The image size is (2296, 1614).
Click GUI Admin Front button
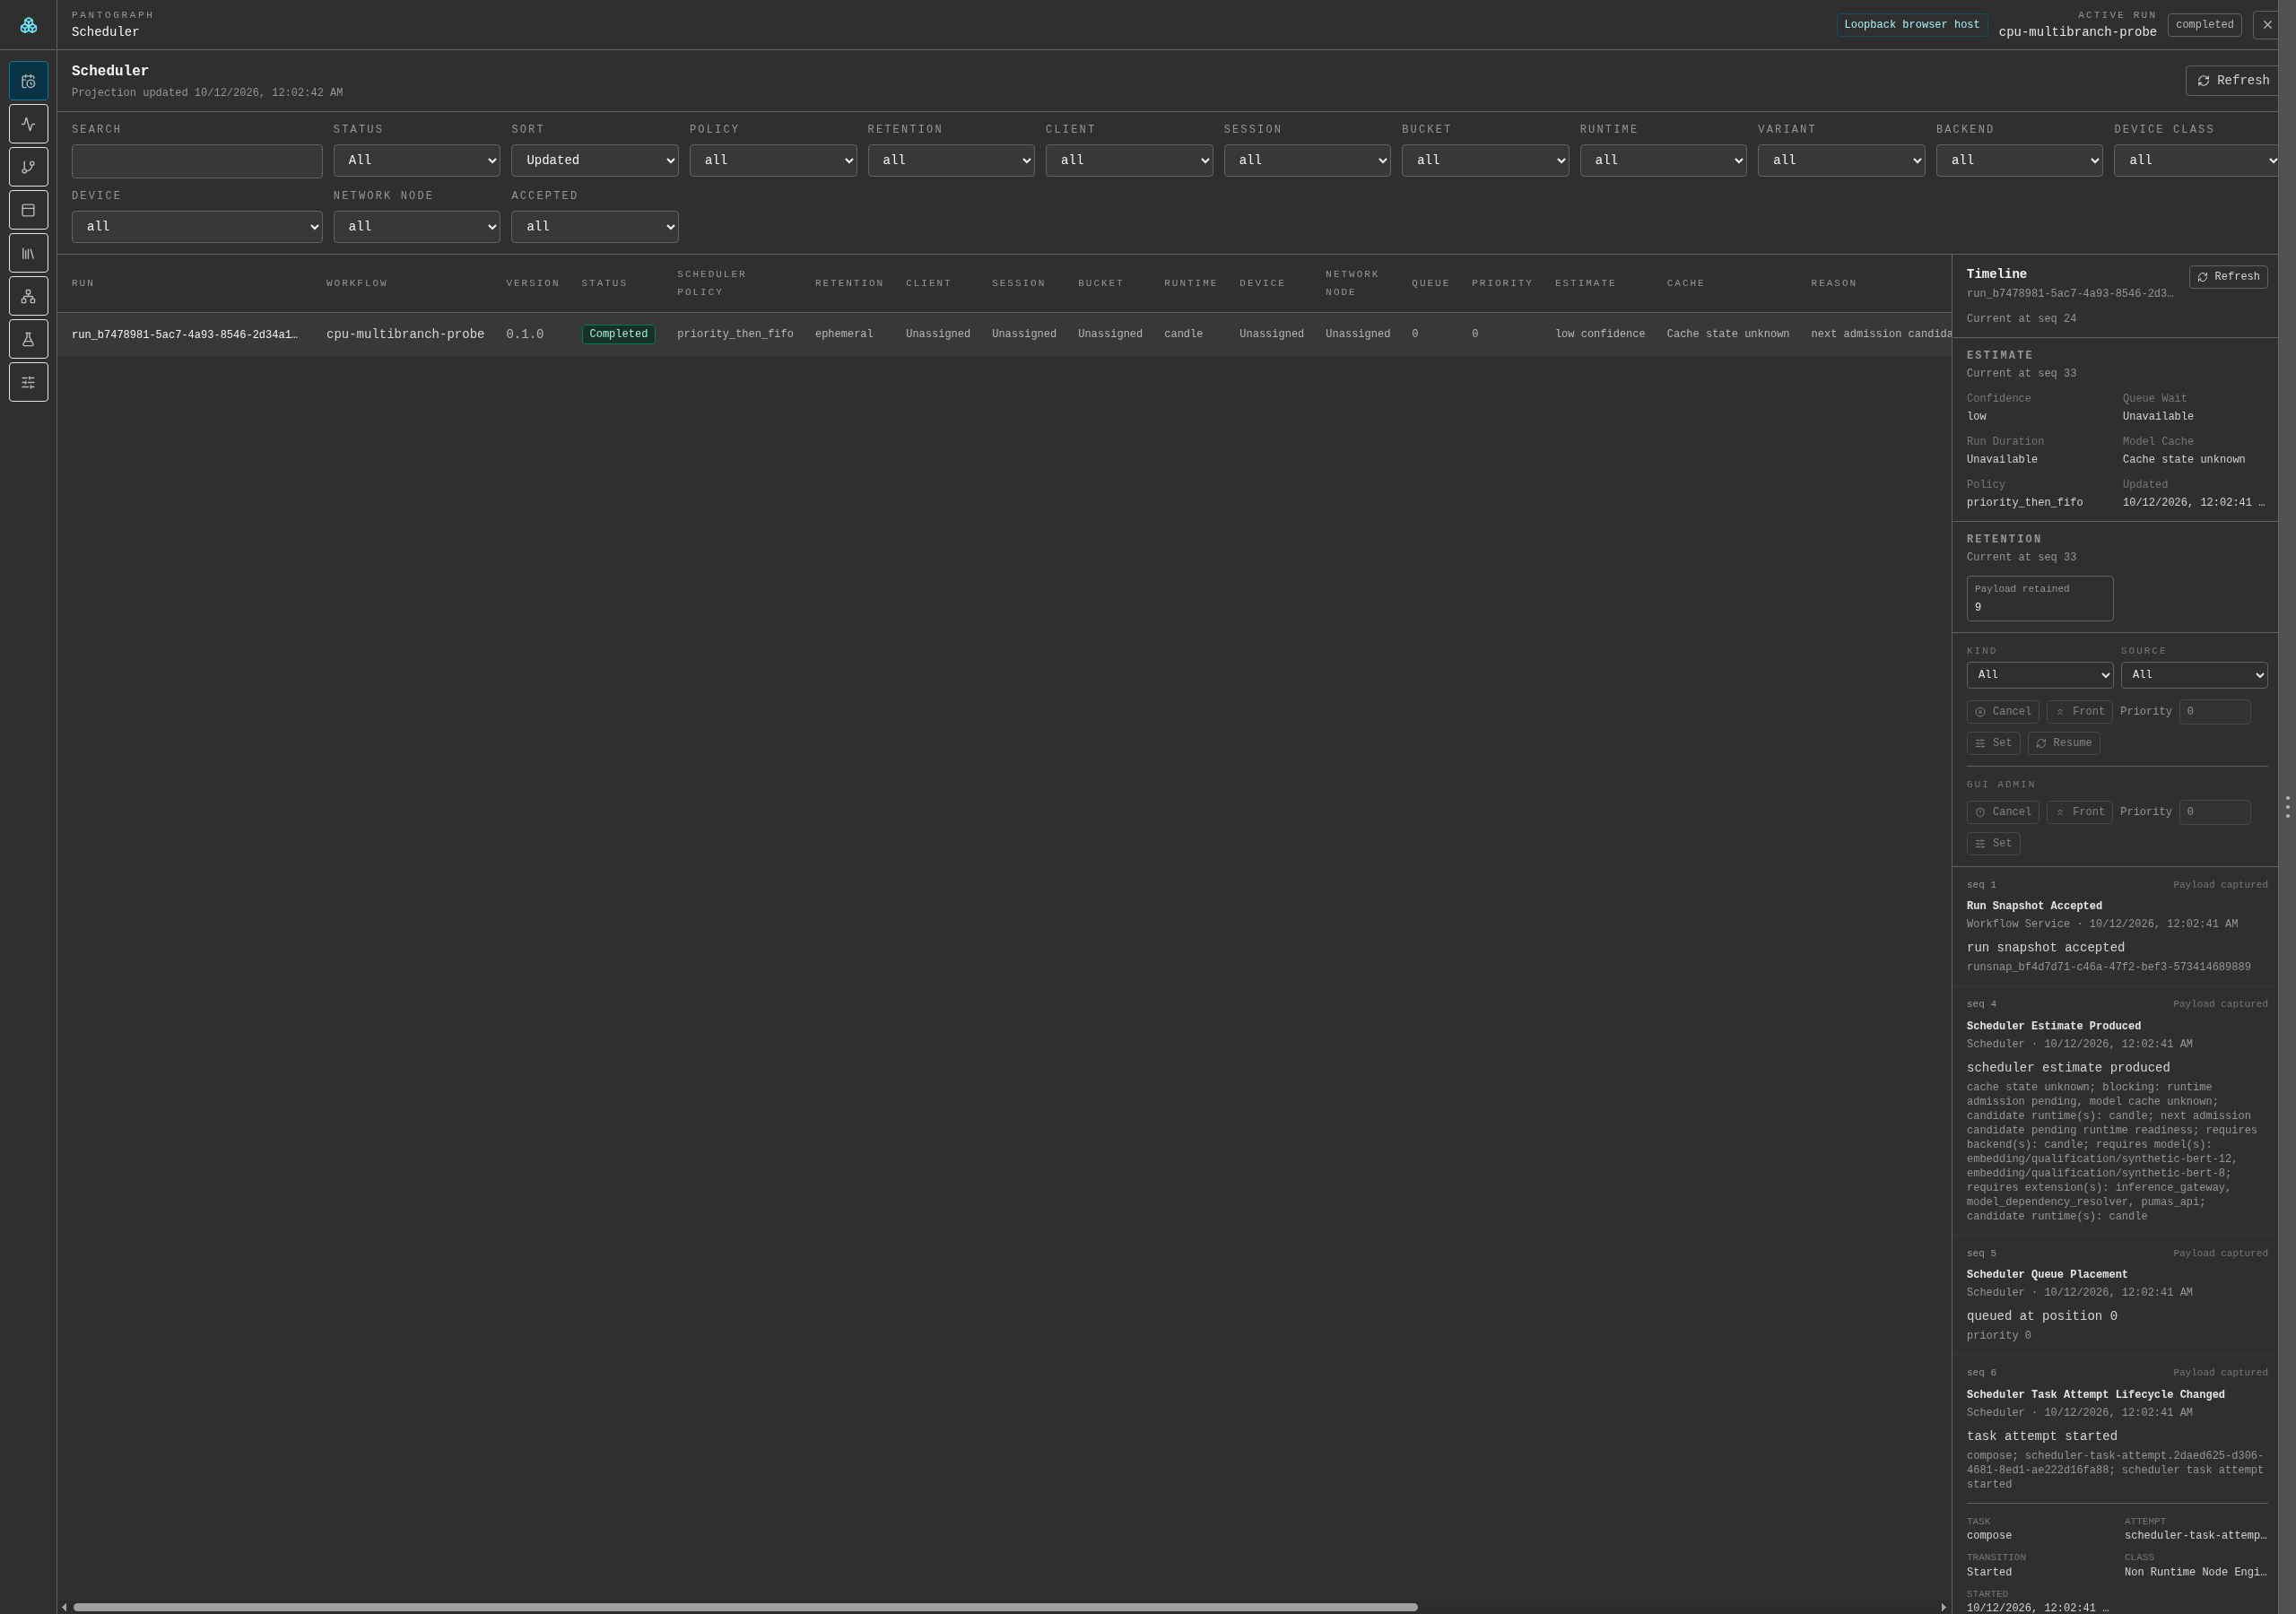(2079, 812)
